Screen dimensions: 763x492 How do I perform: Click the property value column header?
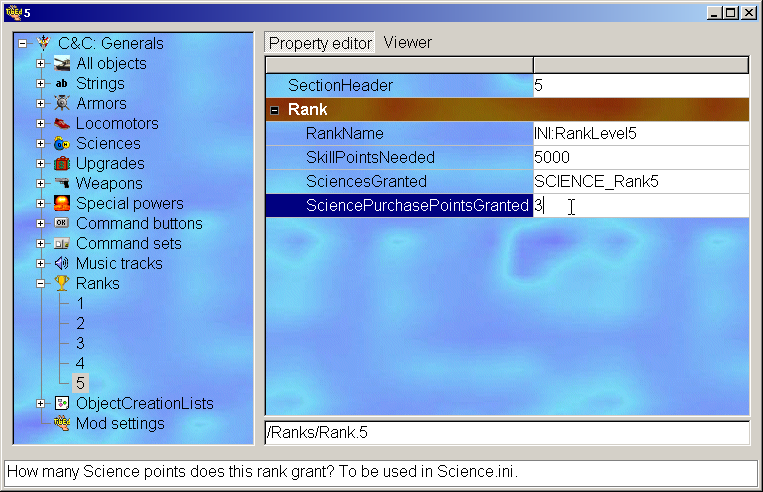(x=641, y=65)
